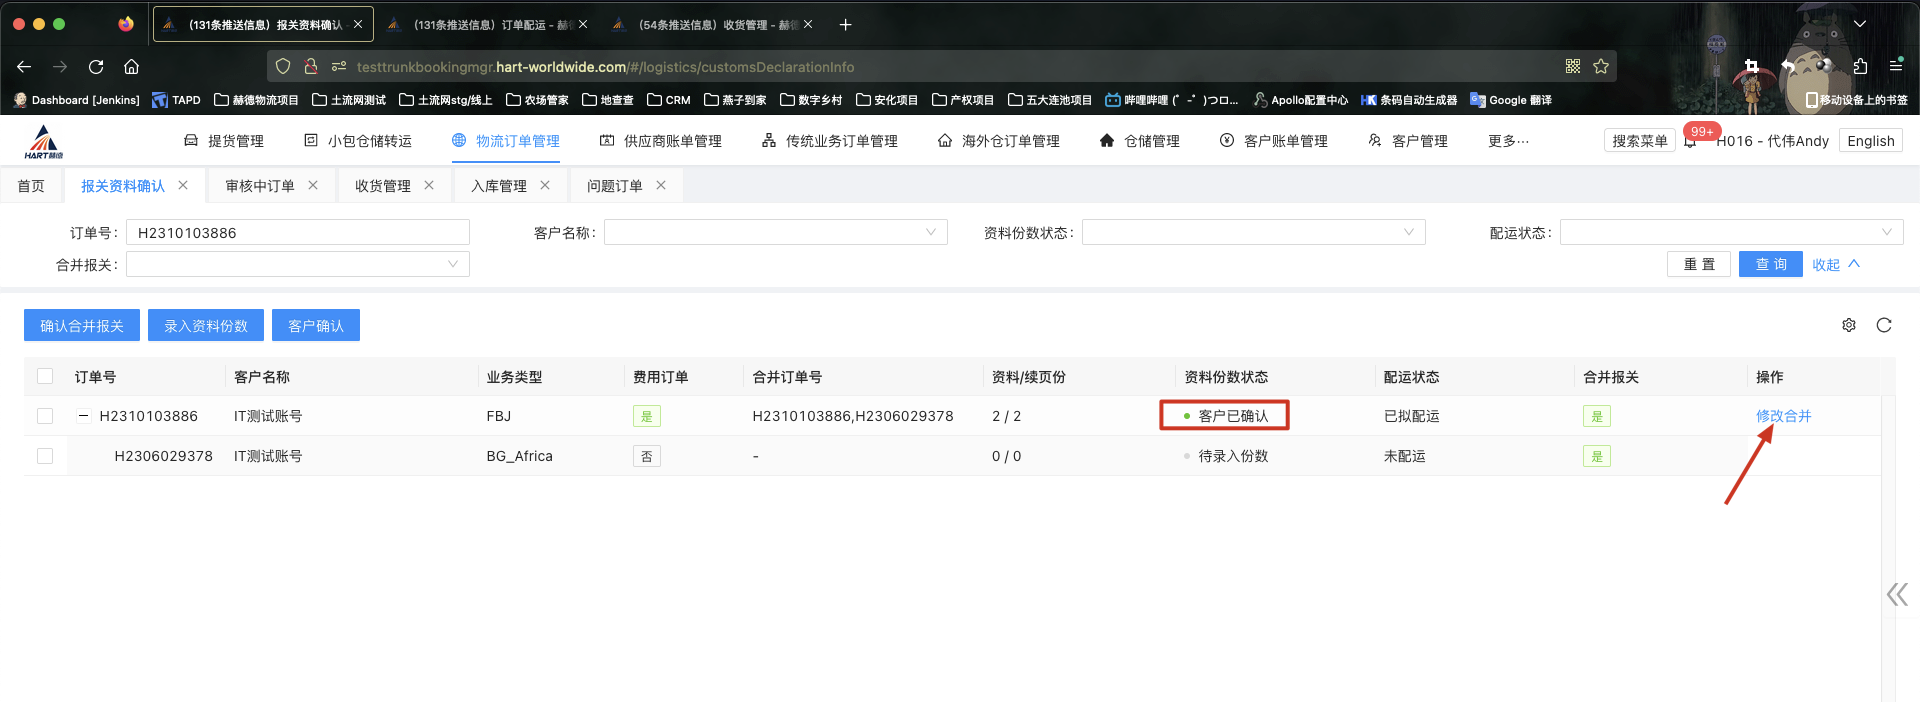
Task: Reload the page in the browser
Action: [96, 66]
